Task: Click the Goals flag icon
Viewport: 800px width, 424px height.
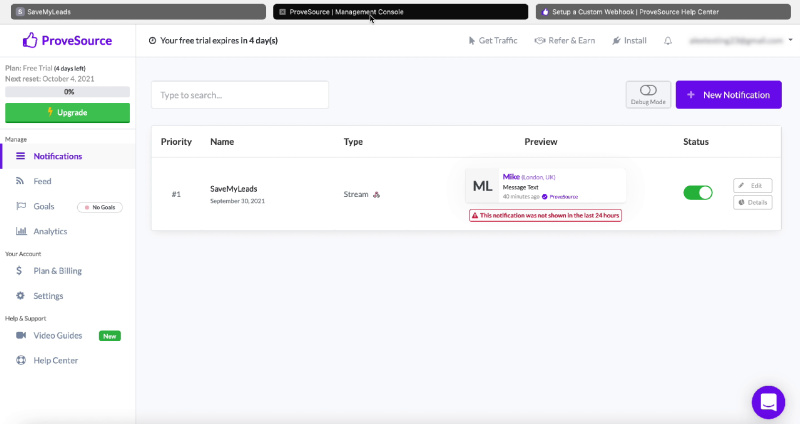Action: 21,206
